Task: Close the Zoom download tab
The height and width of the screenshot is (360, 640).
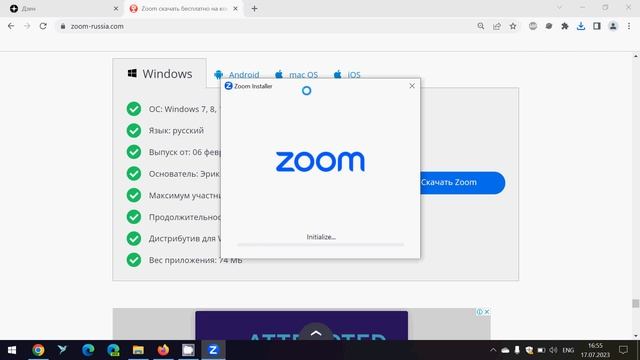Action: click(x=236, y=9)
